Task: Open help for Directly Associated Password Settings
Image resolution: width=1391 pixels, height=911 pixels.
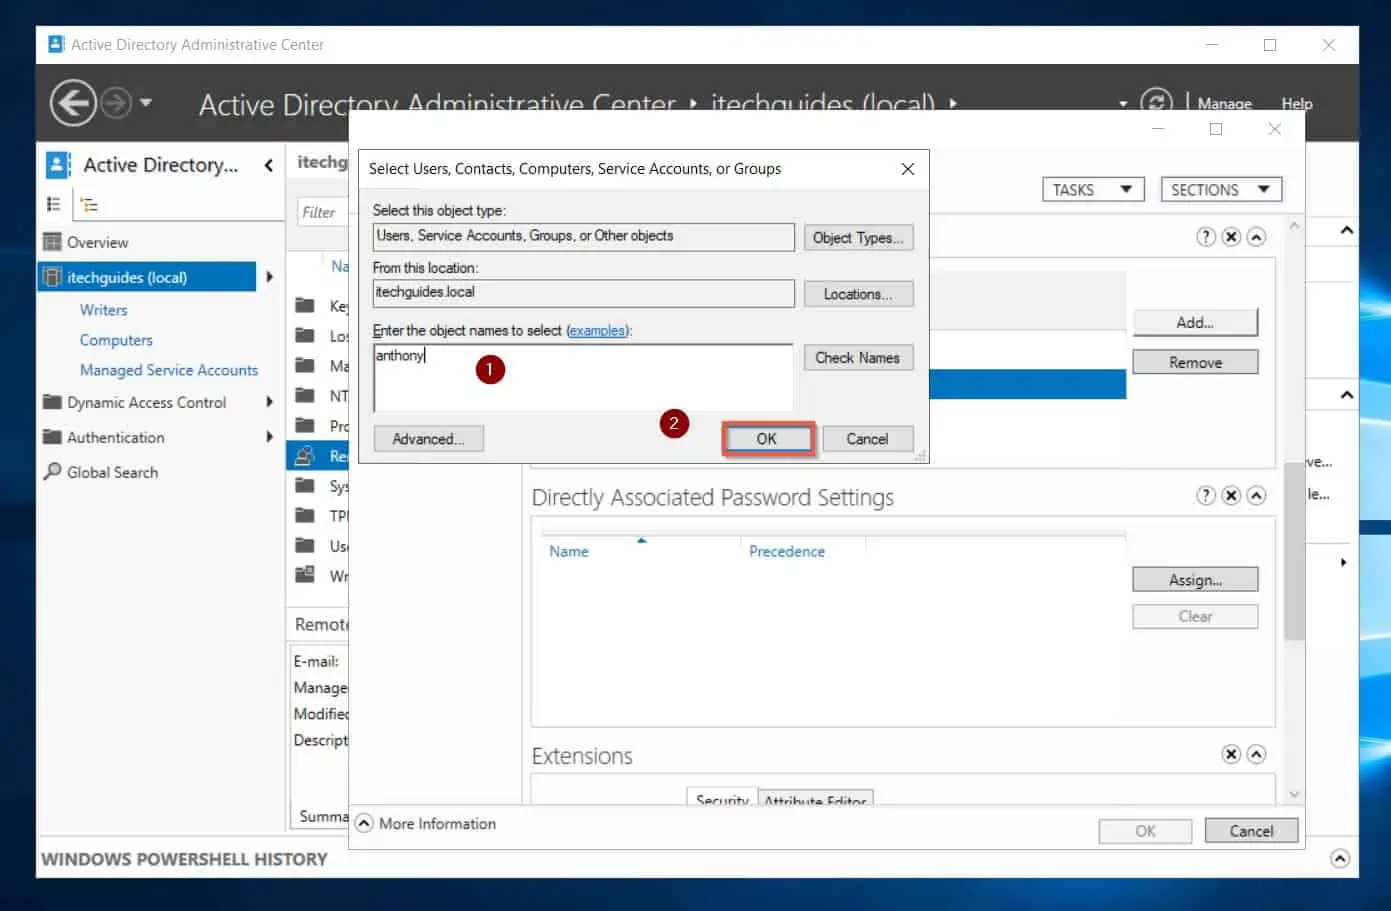Action: click(x=1206, y=496)
